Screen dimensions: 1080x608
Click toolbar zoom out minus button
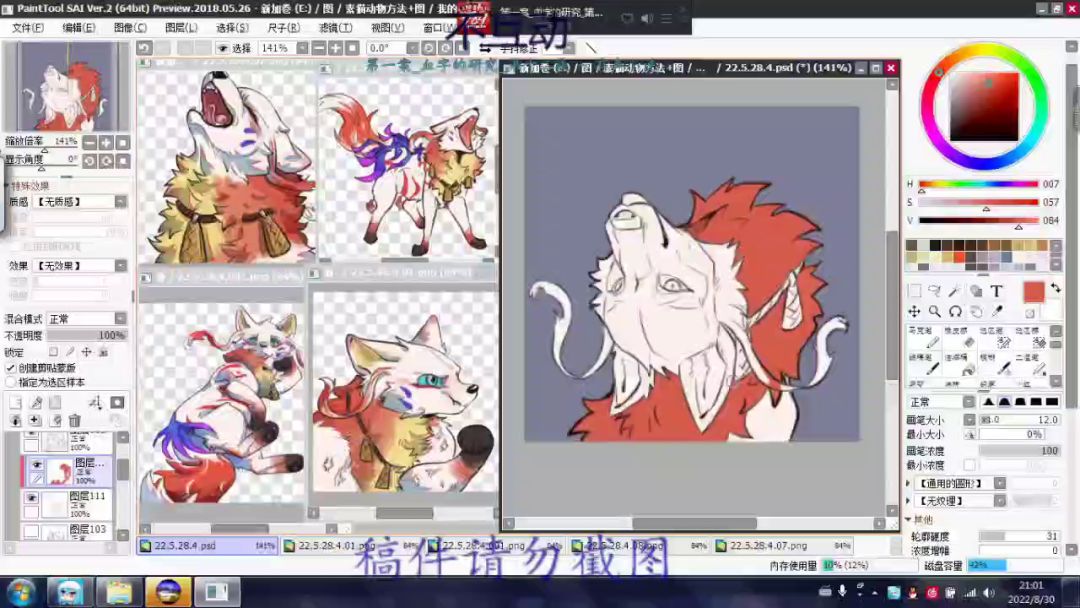[x=319, y=48]
